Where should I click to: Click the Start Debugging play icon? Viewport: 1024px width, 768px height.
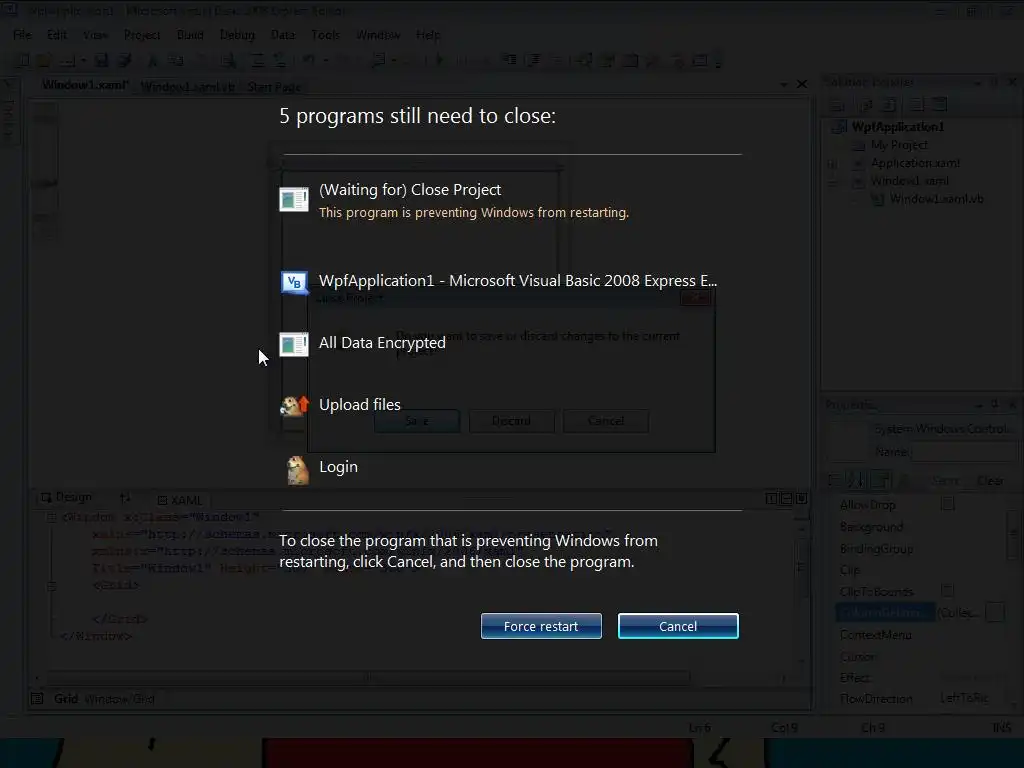(x=439, y=60)
